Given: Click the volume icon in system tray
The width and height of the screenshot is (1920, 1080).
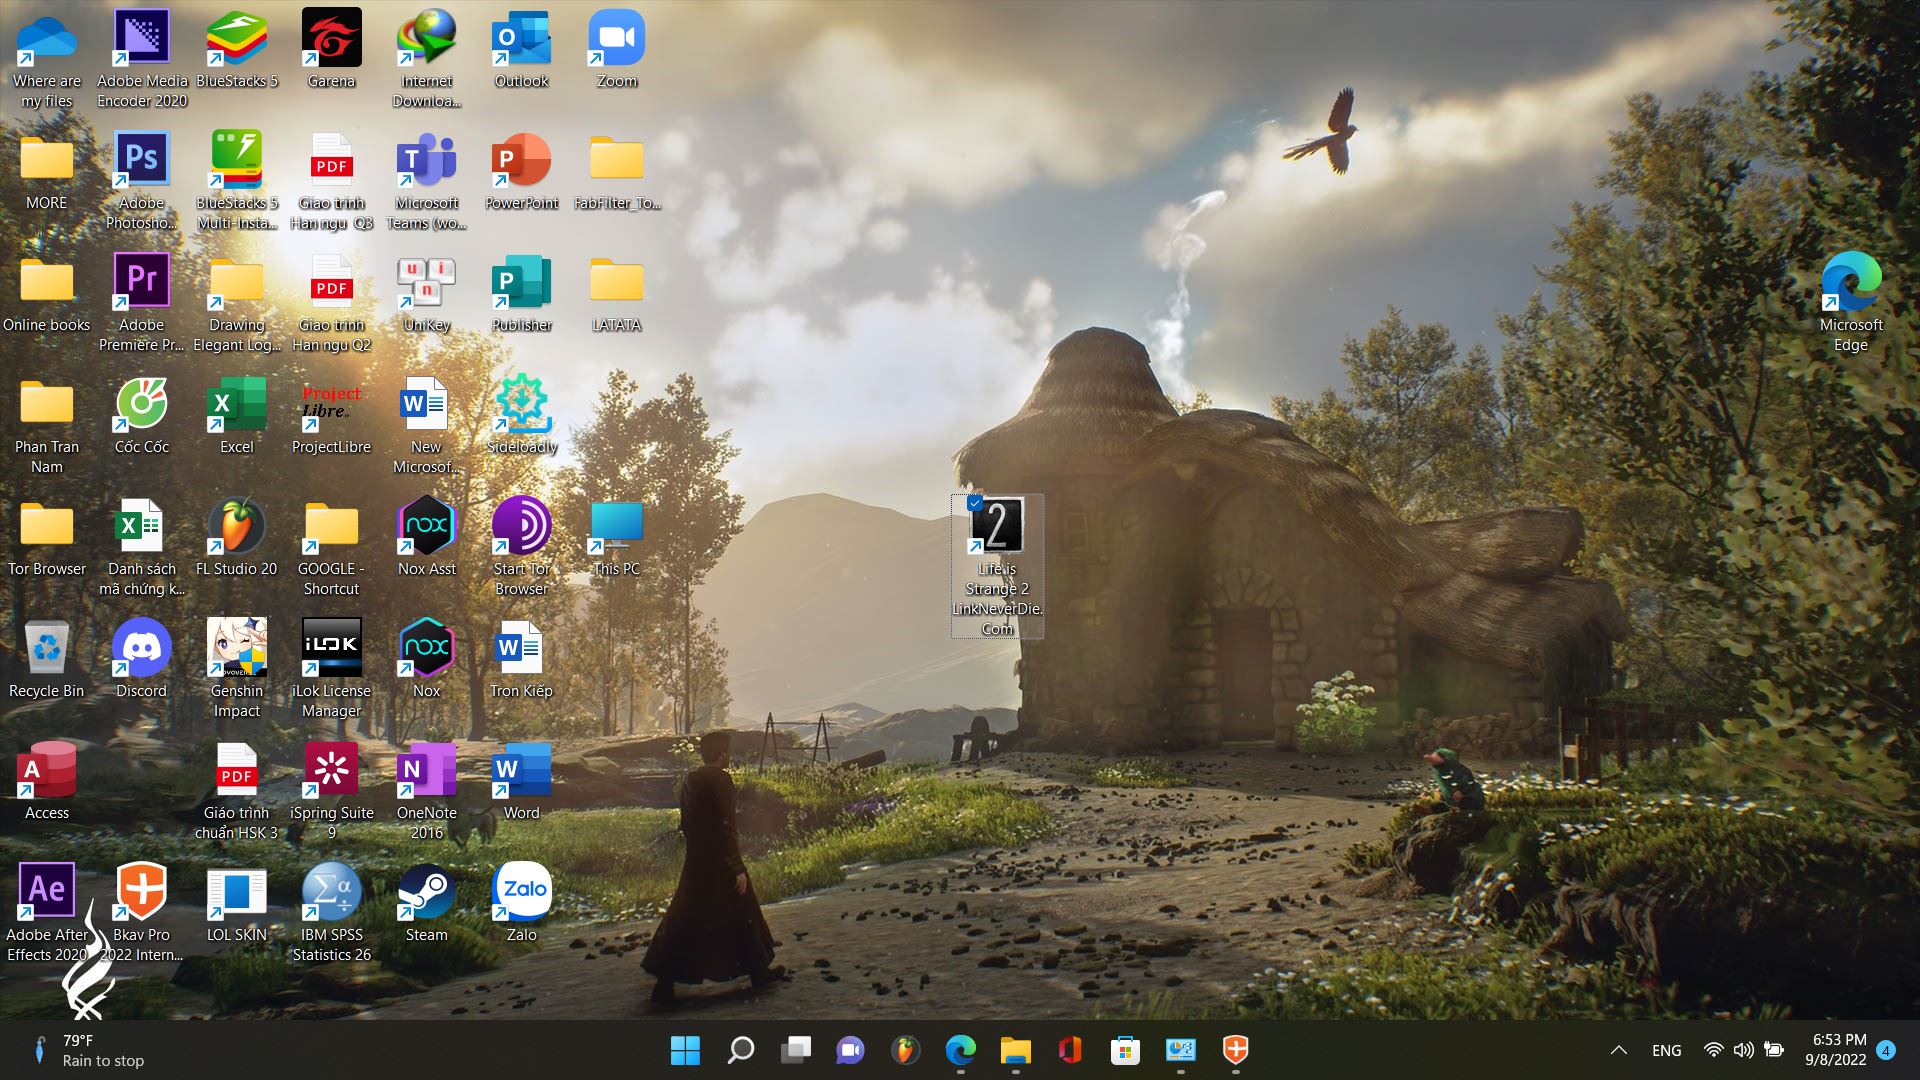Looking at the screenshot, I should [x=1743, y=1050].
